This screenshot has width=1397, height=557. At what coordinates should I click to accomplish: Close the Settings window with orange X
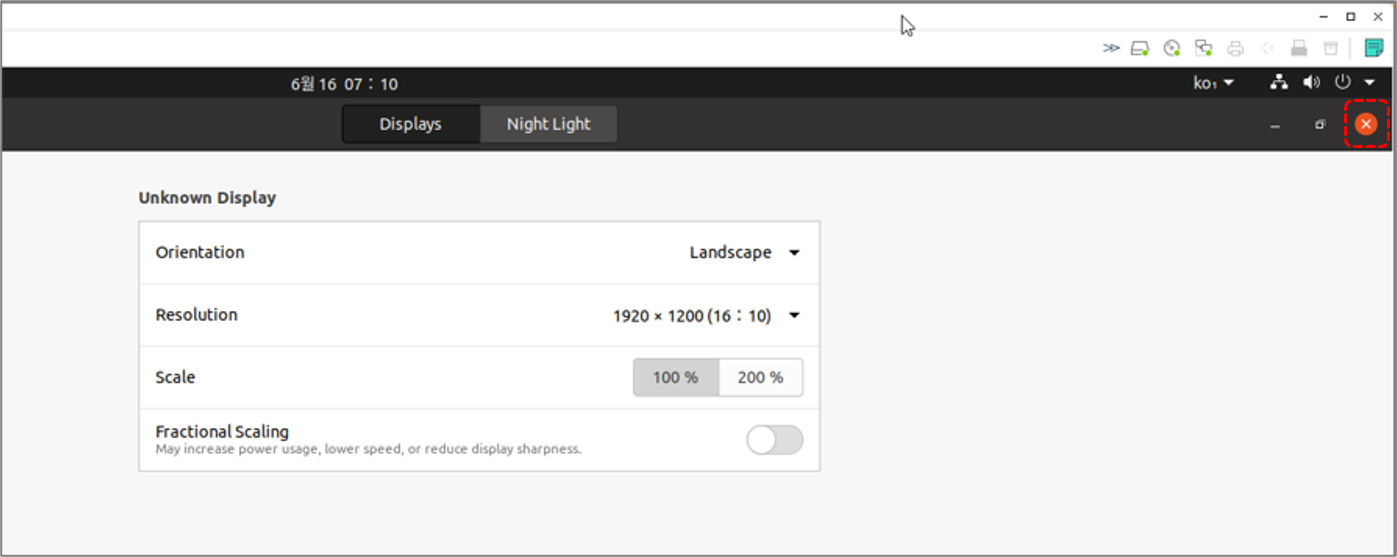[1366, 124]
